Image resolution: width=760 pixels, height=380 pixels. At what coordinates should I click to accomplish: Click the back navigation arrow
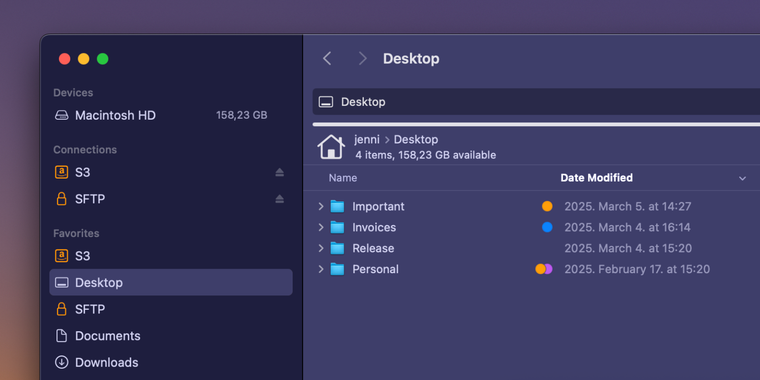point(327,59)
